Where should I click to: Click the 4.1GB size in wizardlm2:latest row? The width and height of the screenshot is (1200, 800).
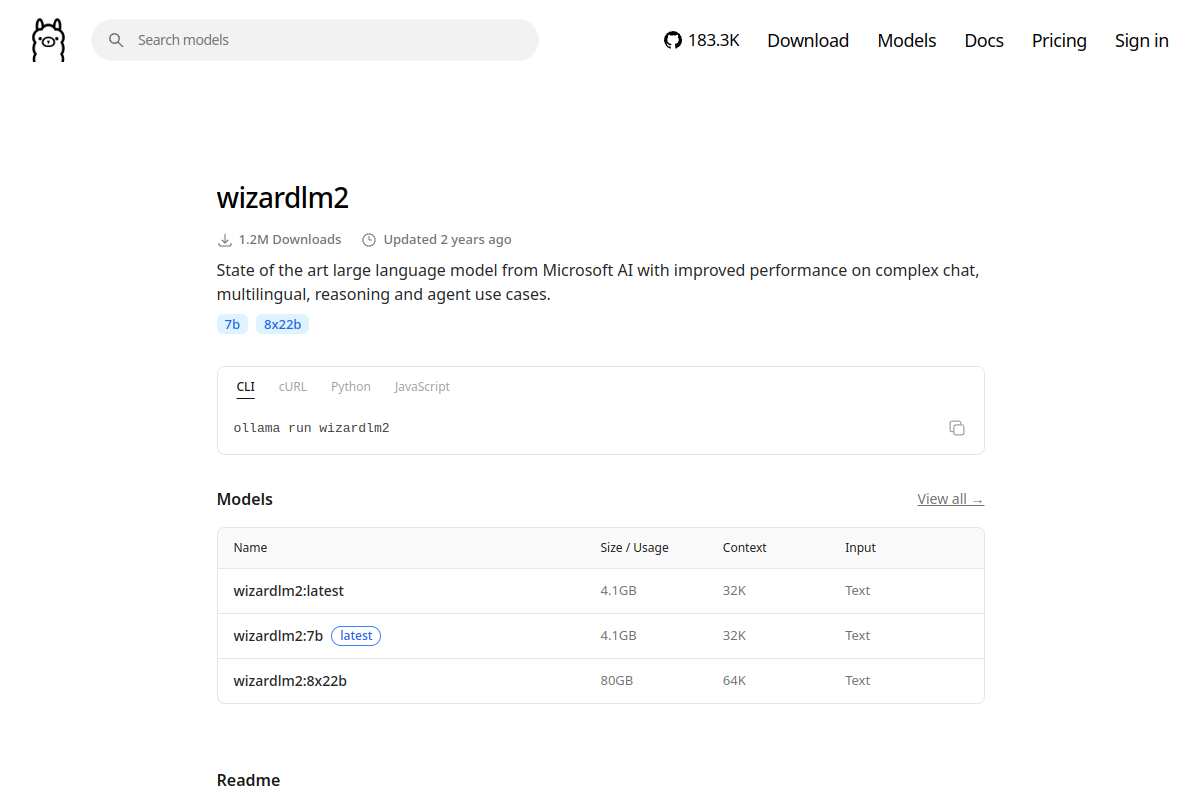(619, 591)
